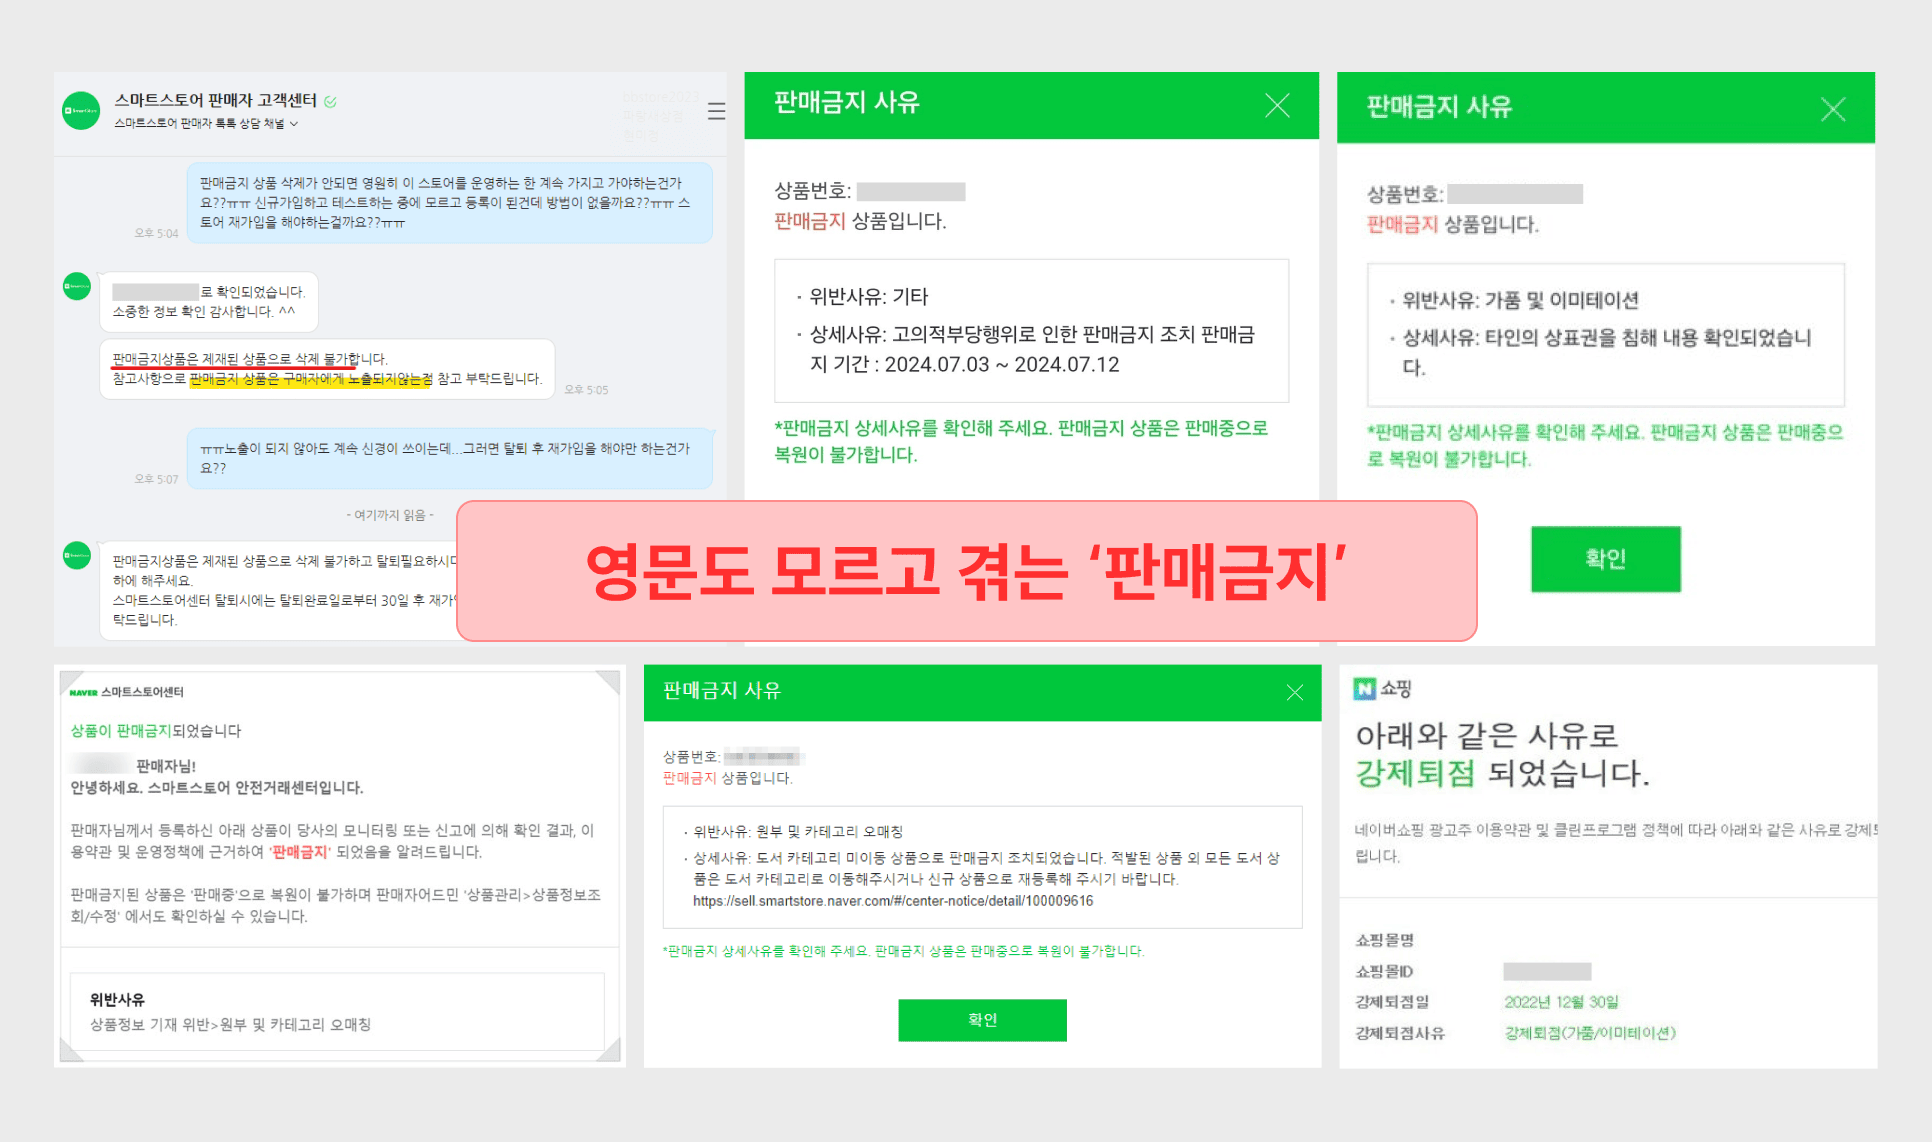
Task: Open the sell.smartstore.naver.com center-notice link
Action: tap(893, 901)
